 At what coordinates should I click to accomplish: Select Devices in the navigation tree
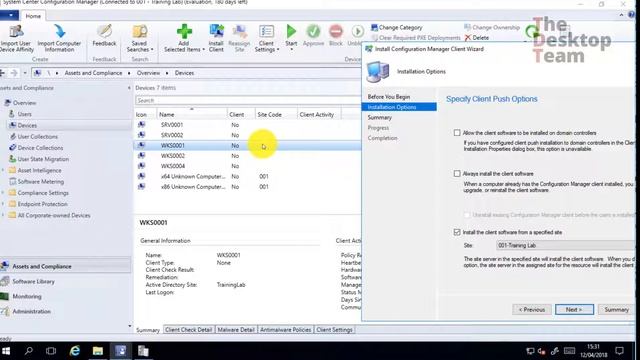point(27,125)
